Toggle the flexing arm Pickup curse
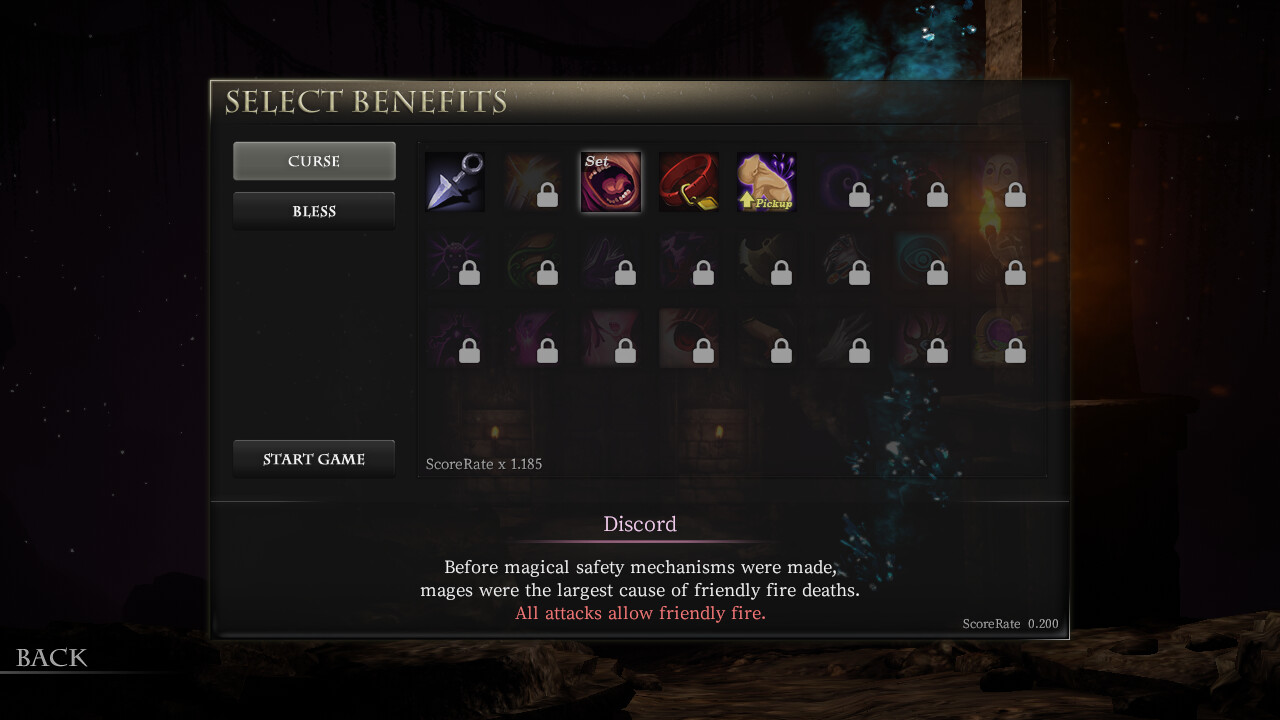Screen dimensions: 1280x720 (x=767, y=182)
